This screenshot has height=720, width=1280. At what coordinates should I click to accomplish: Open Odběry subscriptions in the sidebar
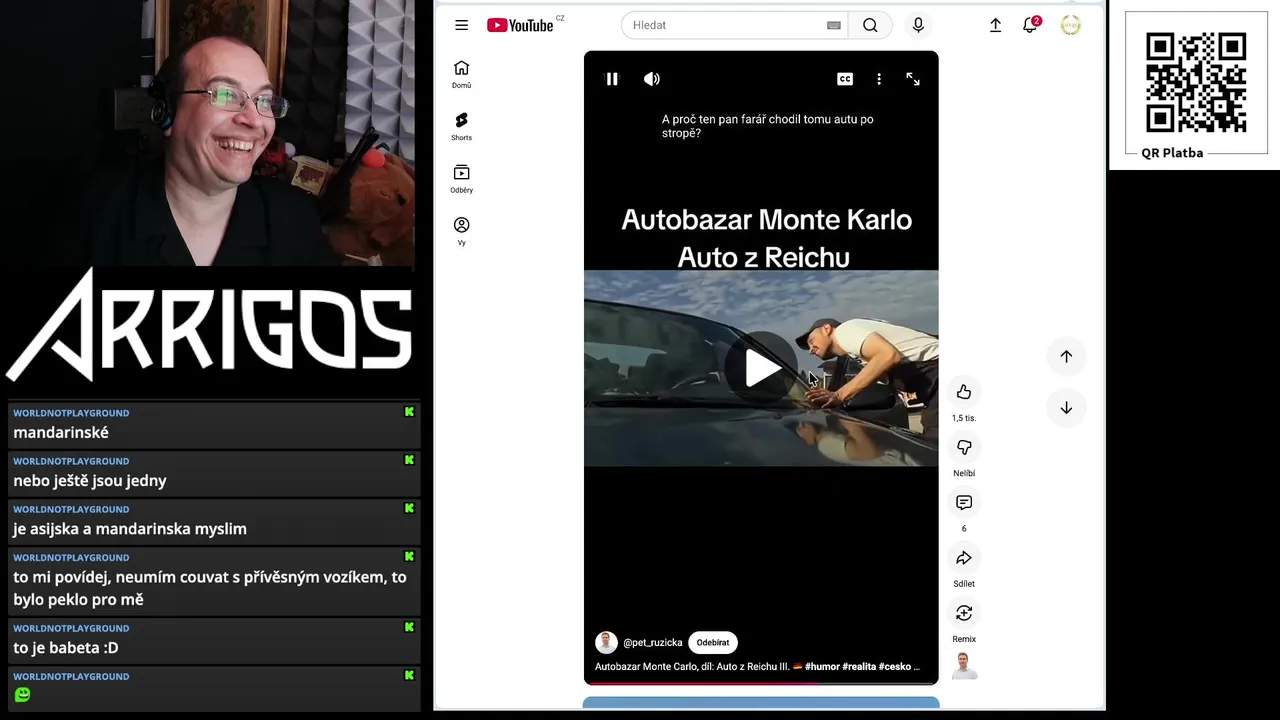point(461,179)
